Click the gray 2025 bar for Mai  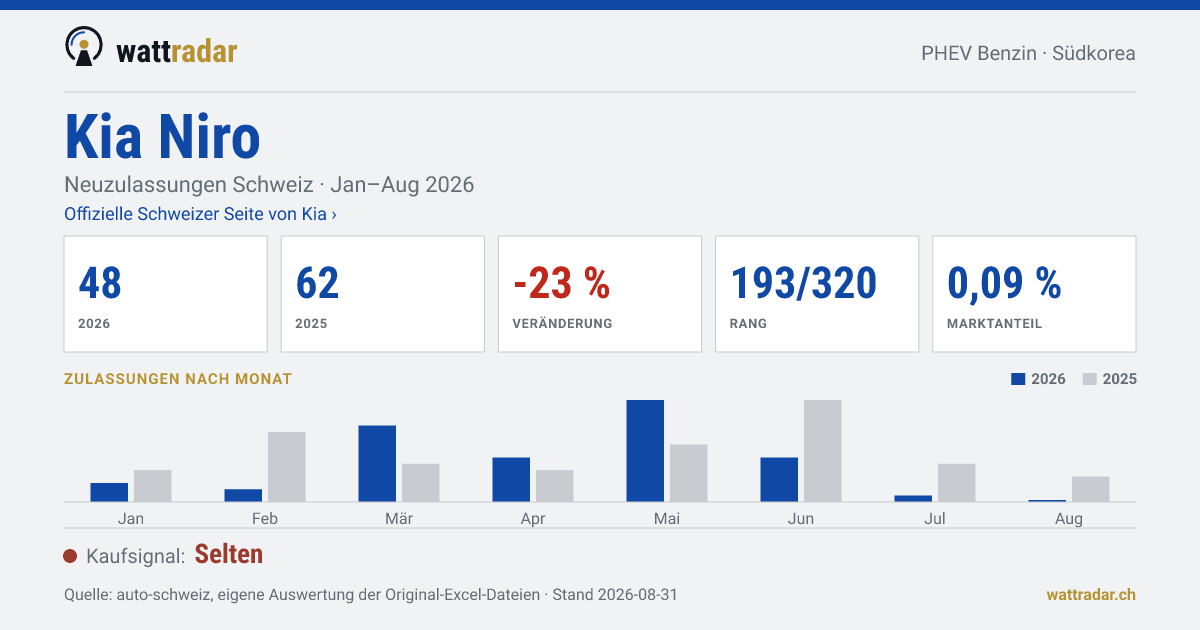[689, 473]
